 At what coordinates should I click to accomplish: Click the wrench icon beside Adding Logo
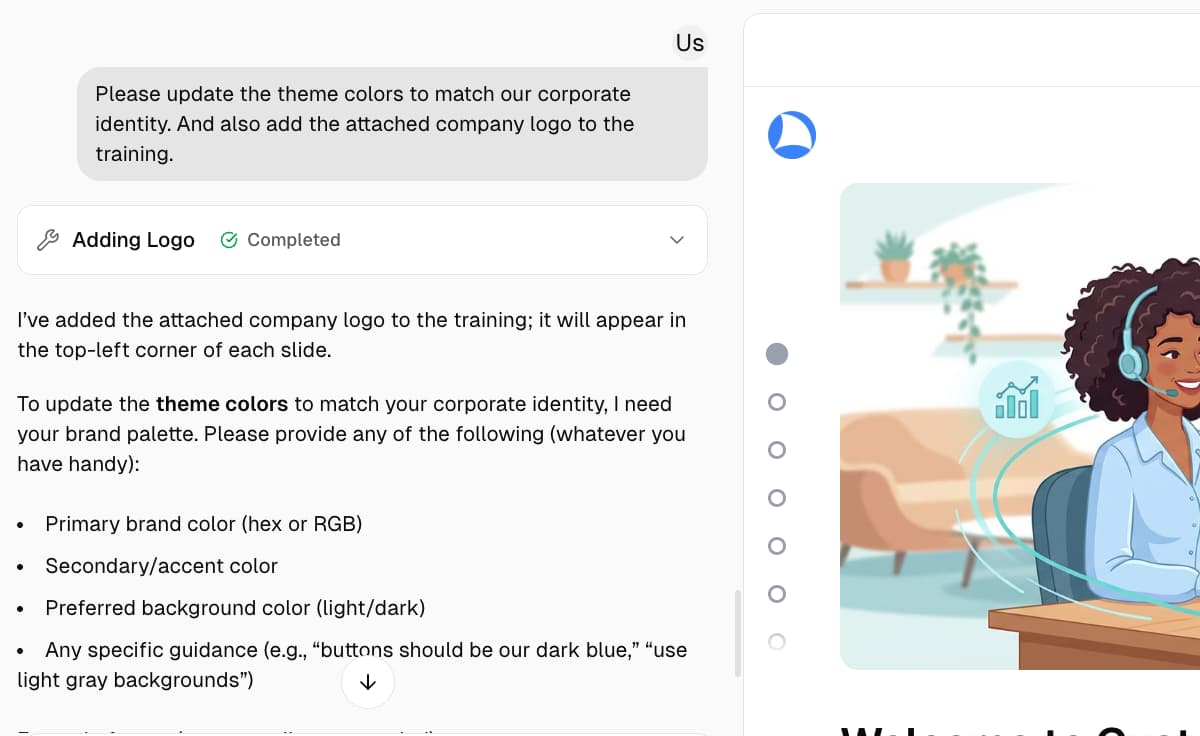pos(47,240)
